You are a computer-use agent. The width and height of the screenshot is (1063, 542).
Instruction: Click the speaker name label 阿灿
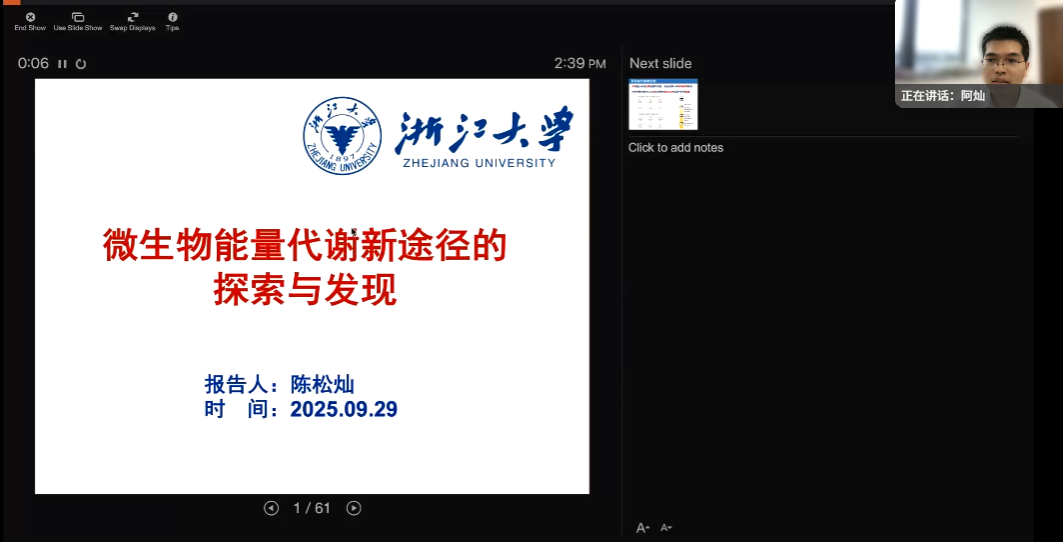click(x=973, y=96)
